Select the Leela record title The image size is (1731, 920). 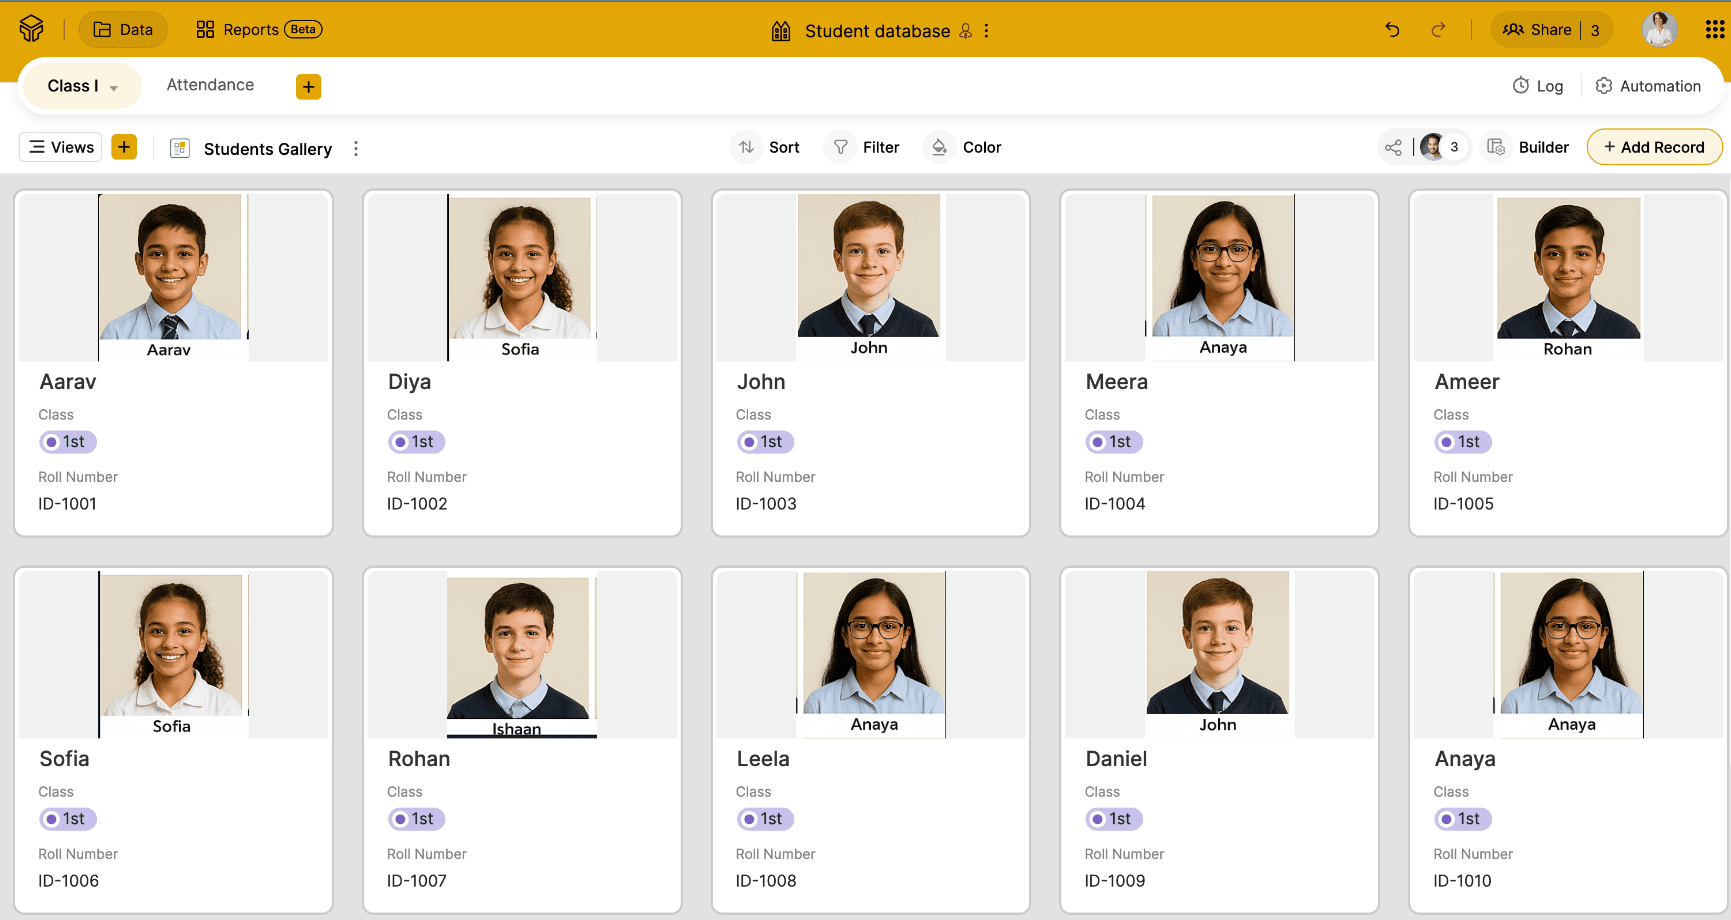763,759
